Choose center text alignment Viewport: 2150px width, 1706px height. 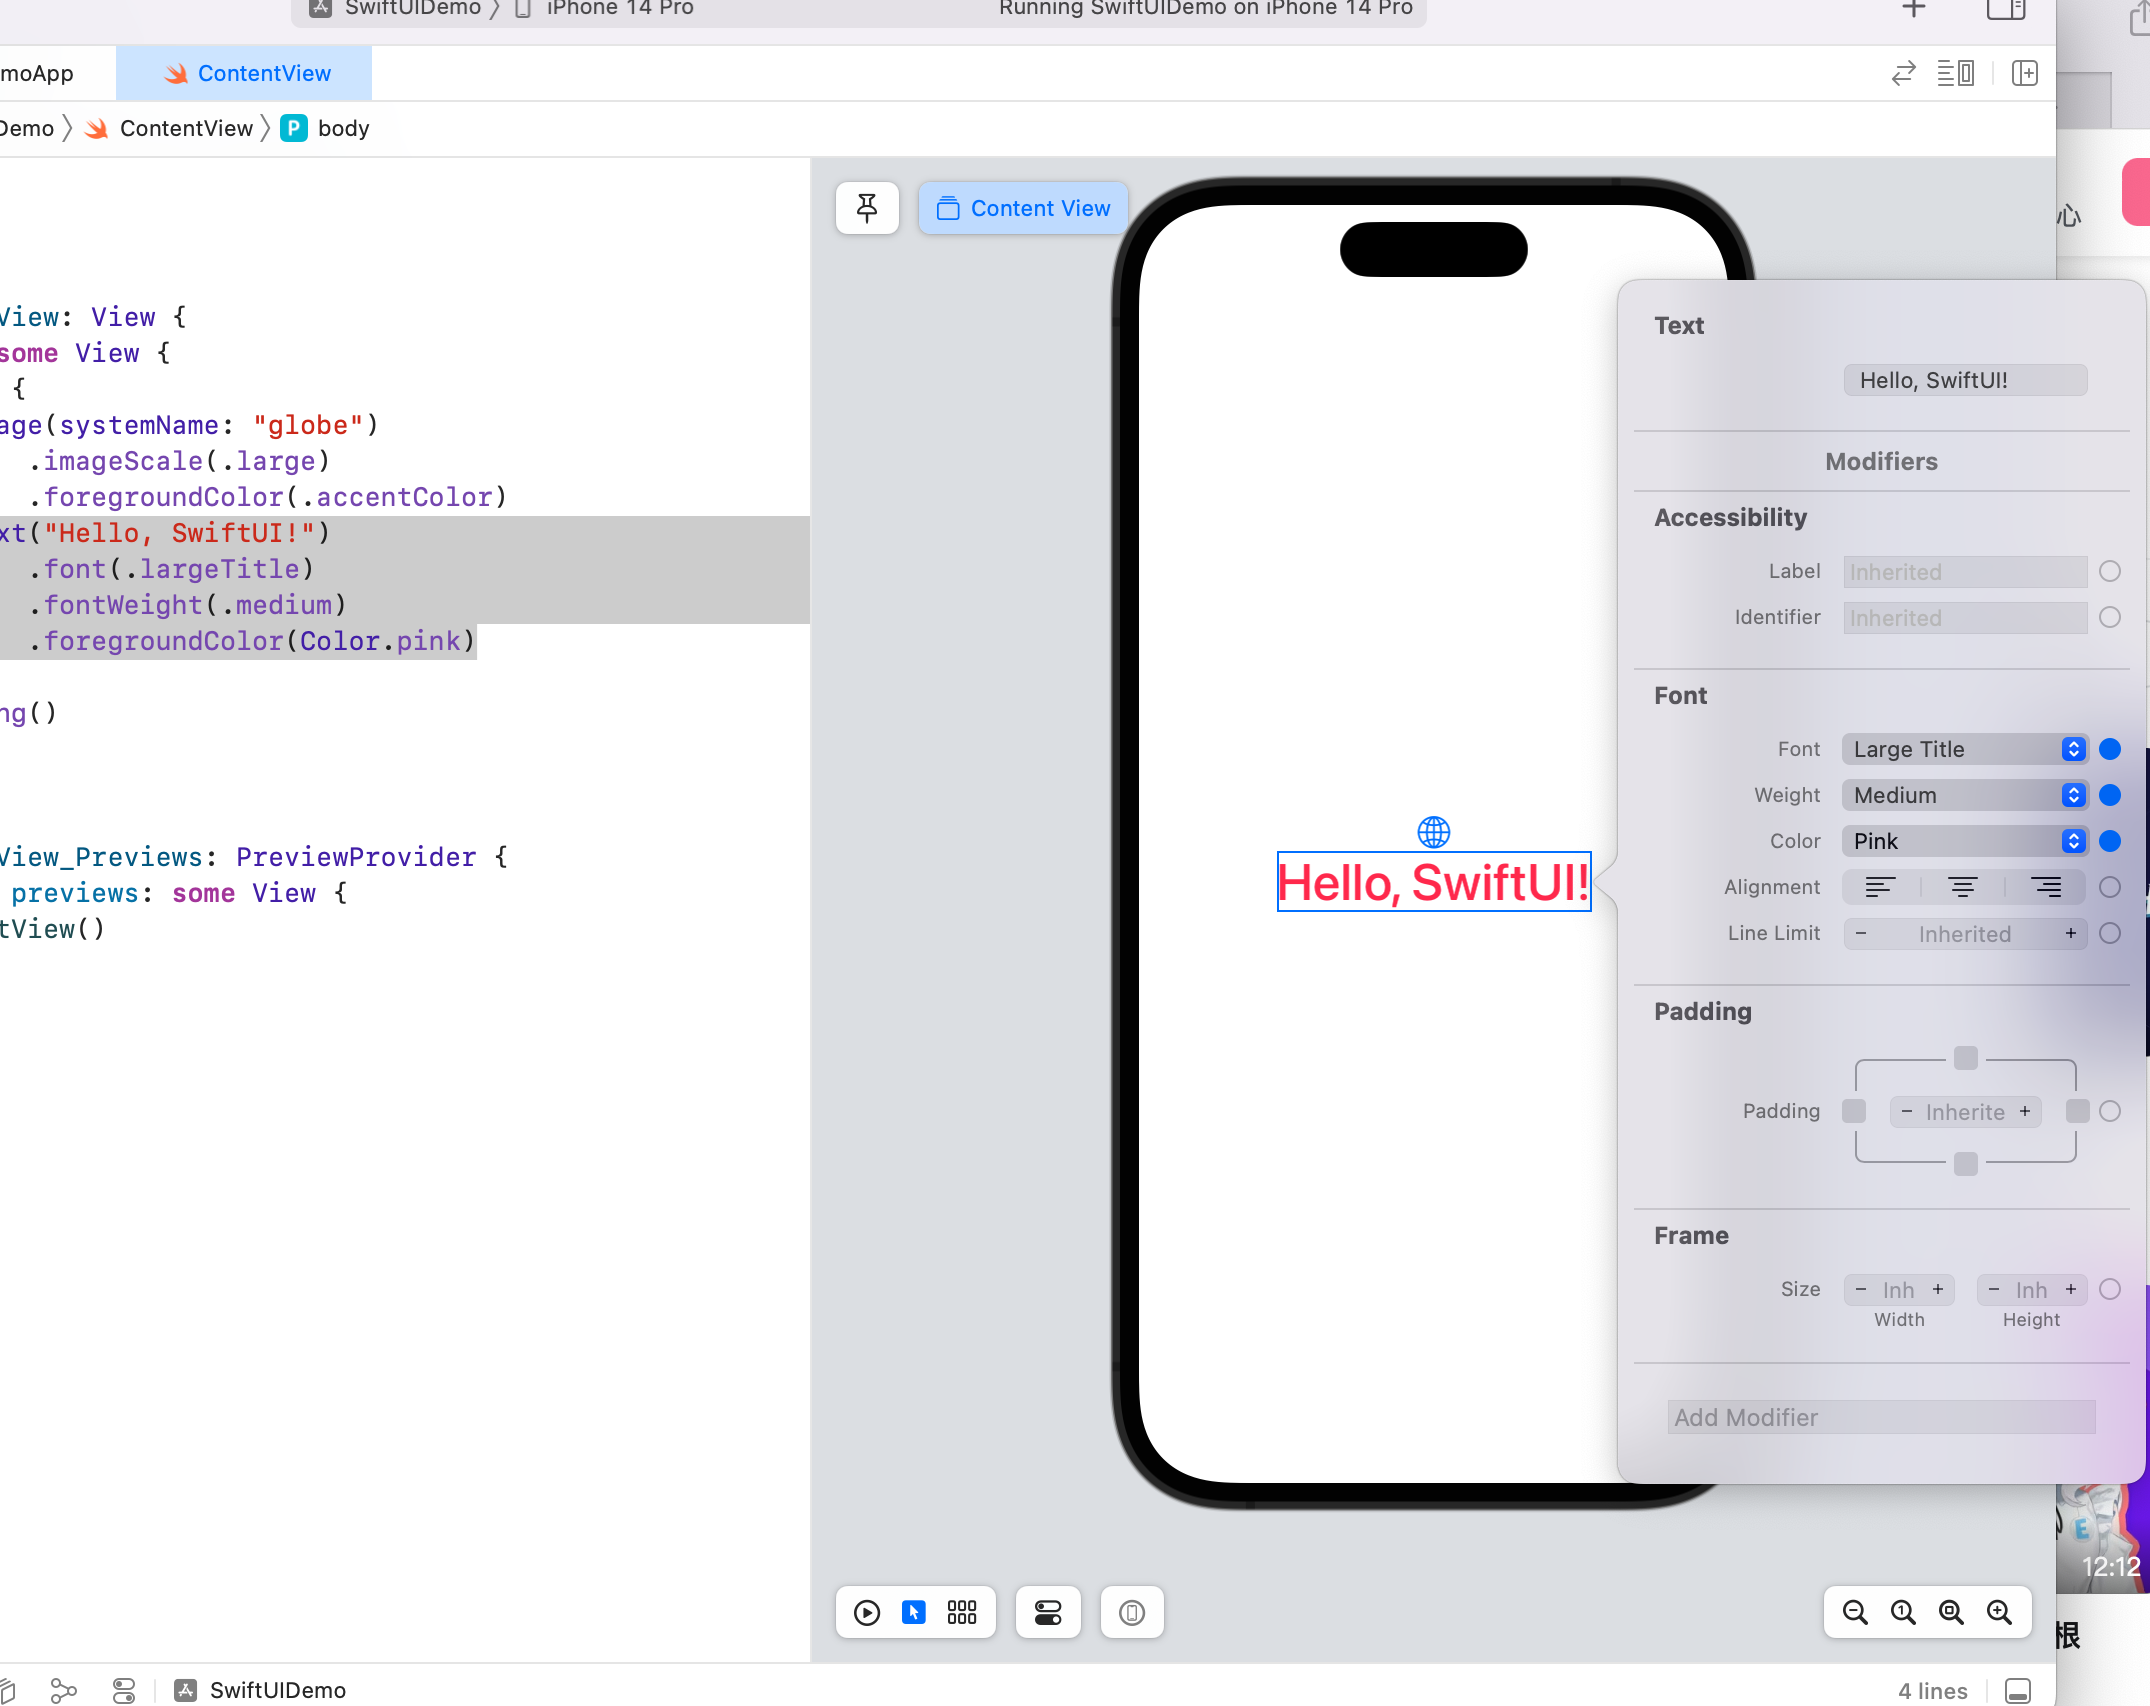click(x=1963, y=887)
